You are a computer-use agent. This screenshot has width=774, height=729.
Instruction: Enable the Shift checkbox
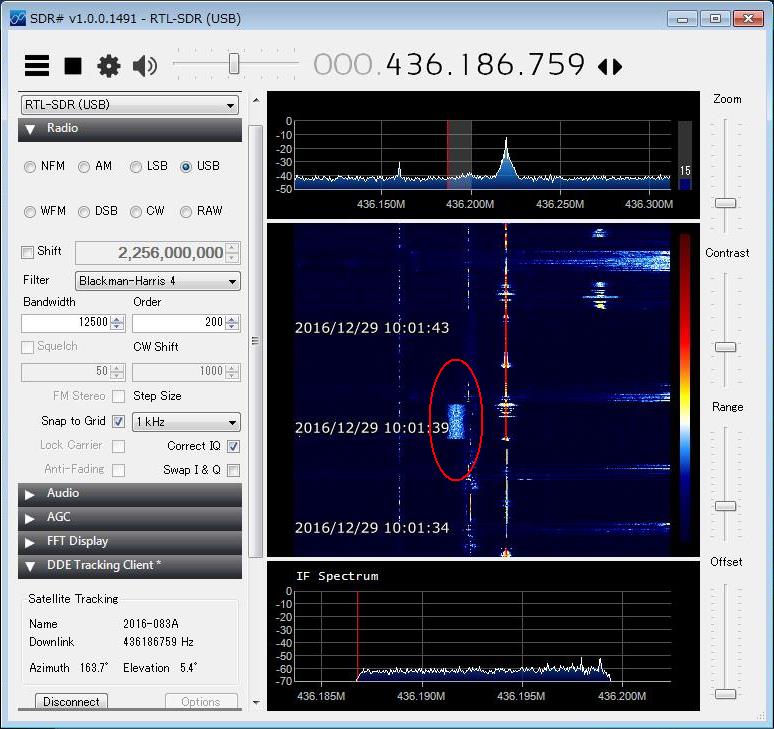[x=27, y=252]
